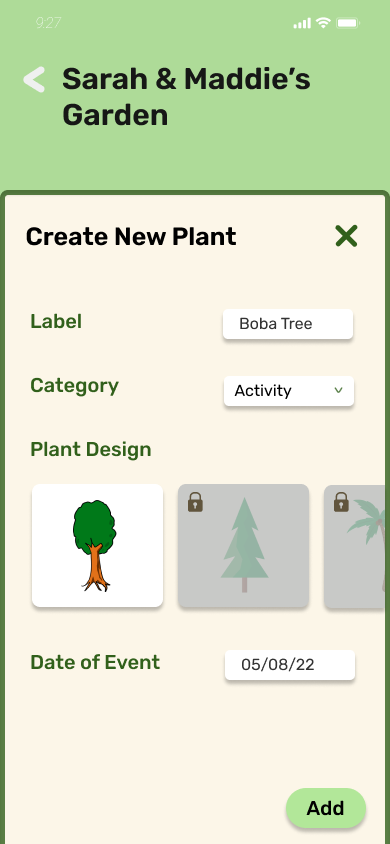Tap the Category label text
Viewport: 390px width, 844px height.
click(x=74, y=386)
